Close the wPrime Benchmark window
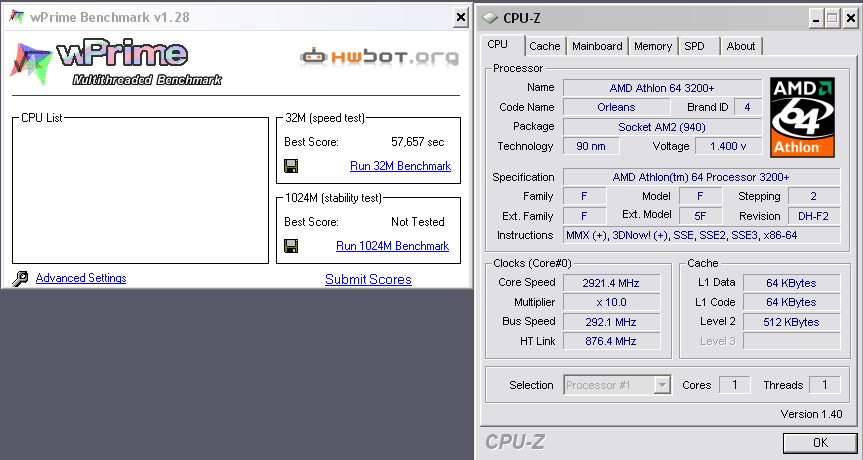 [x=461, y=18]
